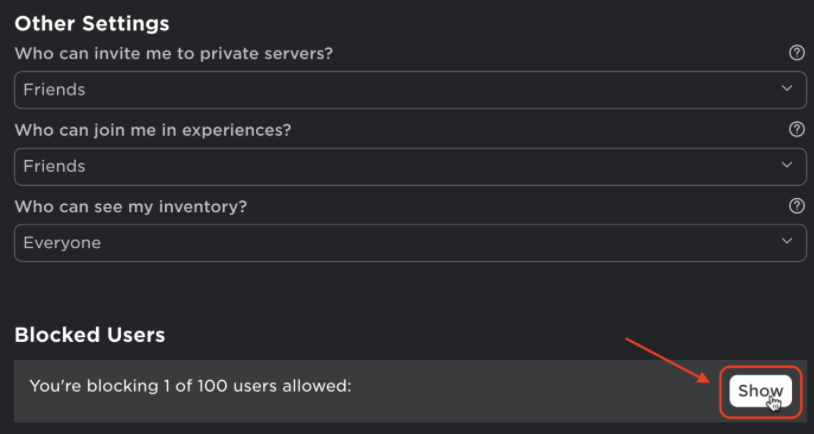Show the blocked users list

coord(761,391)
